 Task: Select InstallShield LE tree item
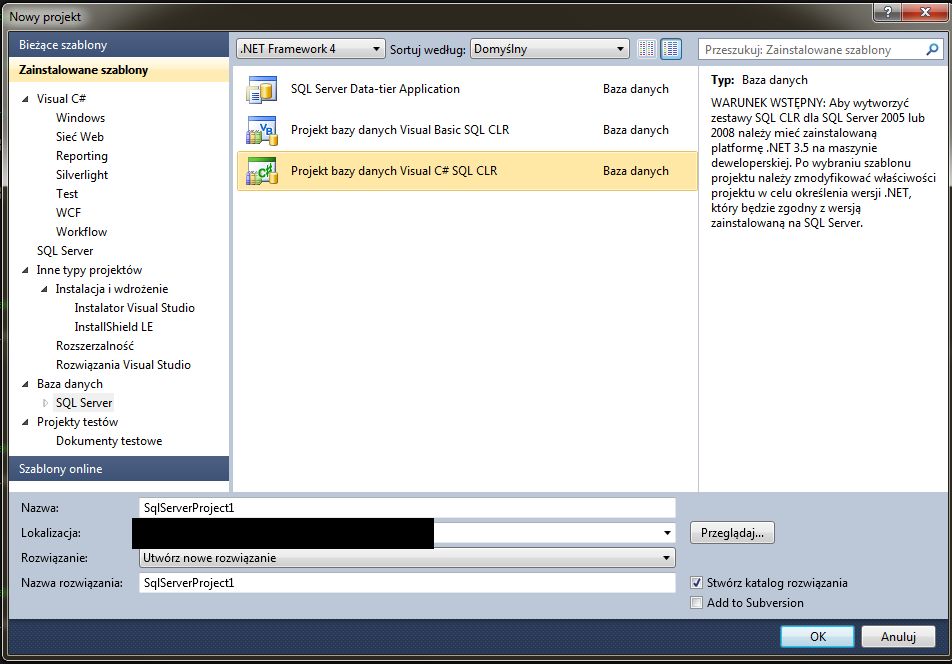pyautogui.click(x=114, y=327)
